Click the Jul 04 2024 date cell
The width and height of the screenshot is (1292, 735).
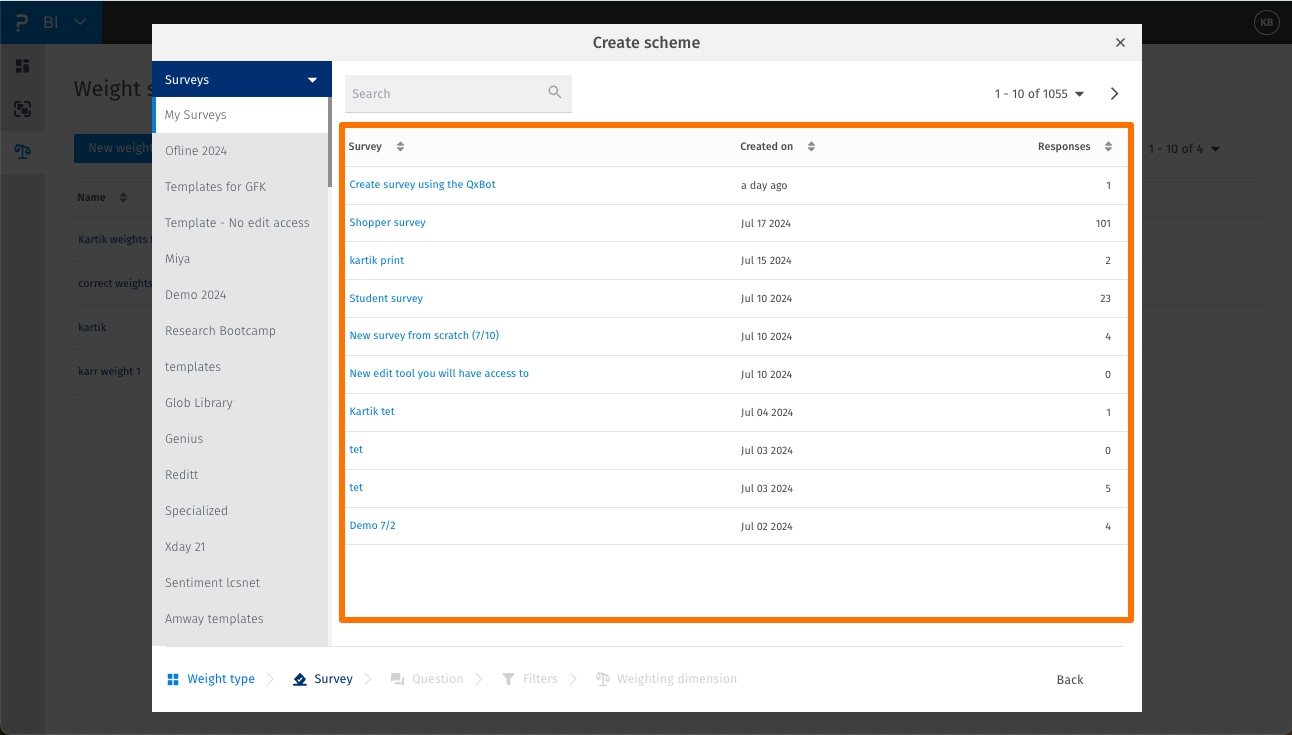coord(767,413)
